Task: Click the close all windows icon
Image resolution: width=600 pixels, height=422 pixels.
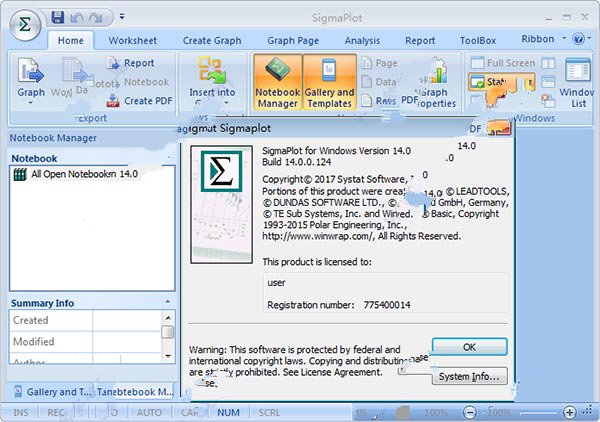Action: click(x=548, y=101)
